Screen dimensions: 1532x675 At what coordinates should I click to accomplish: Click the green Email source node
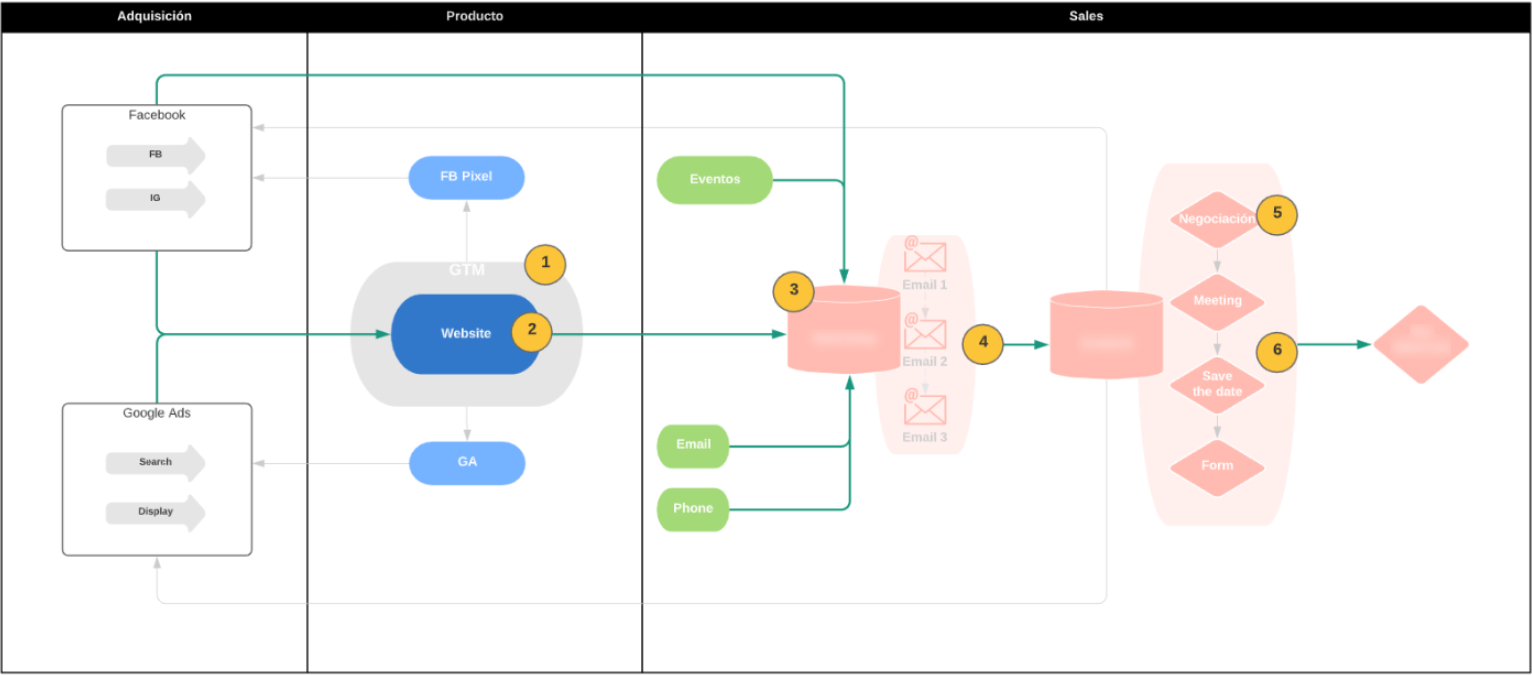pos(692,445)
